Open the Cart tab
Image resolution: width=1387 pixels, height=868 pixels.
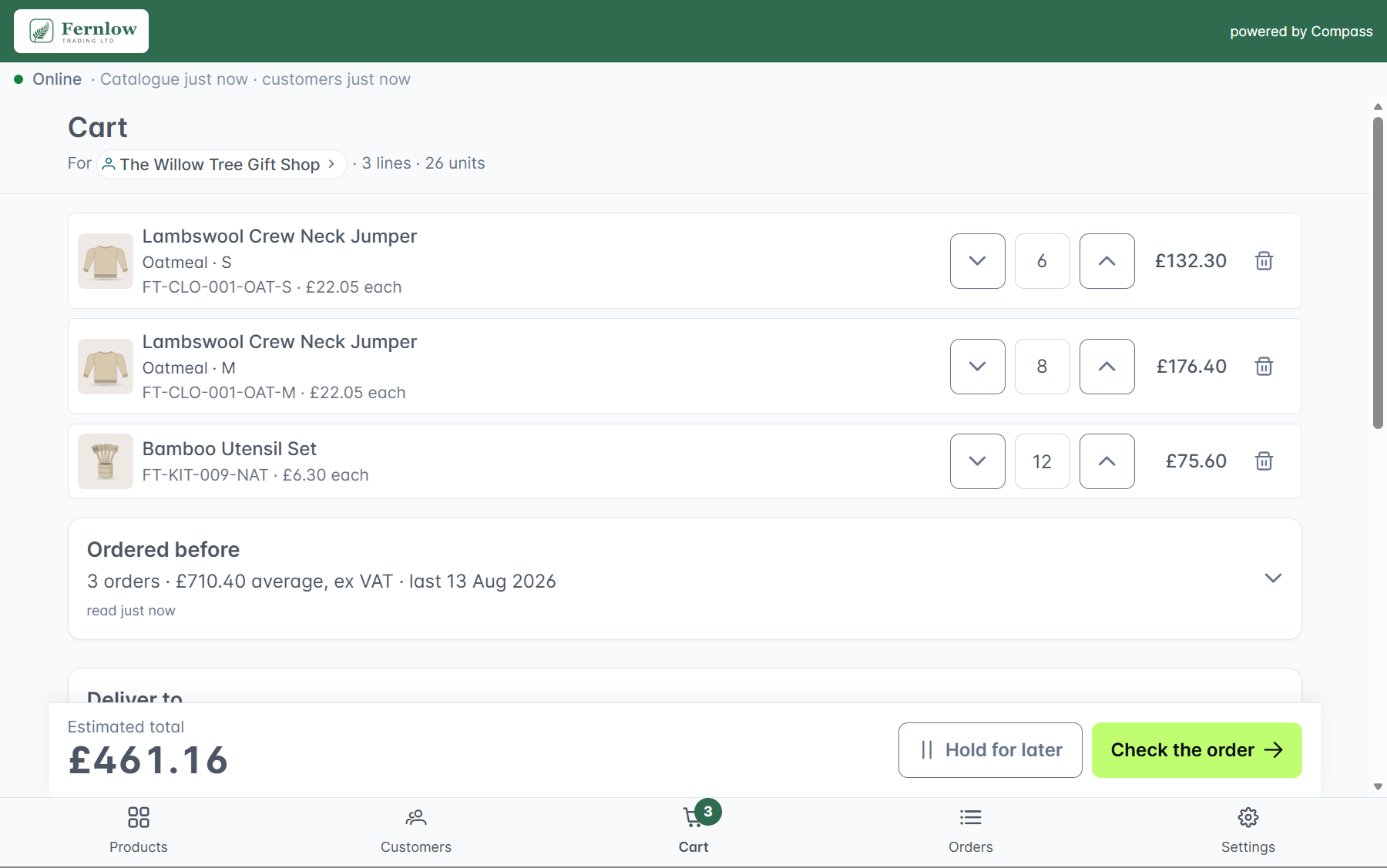point(693,831)
